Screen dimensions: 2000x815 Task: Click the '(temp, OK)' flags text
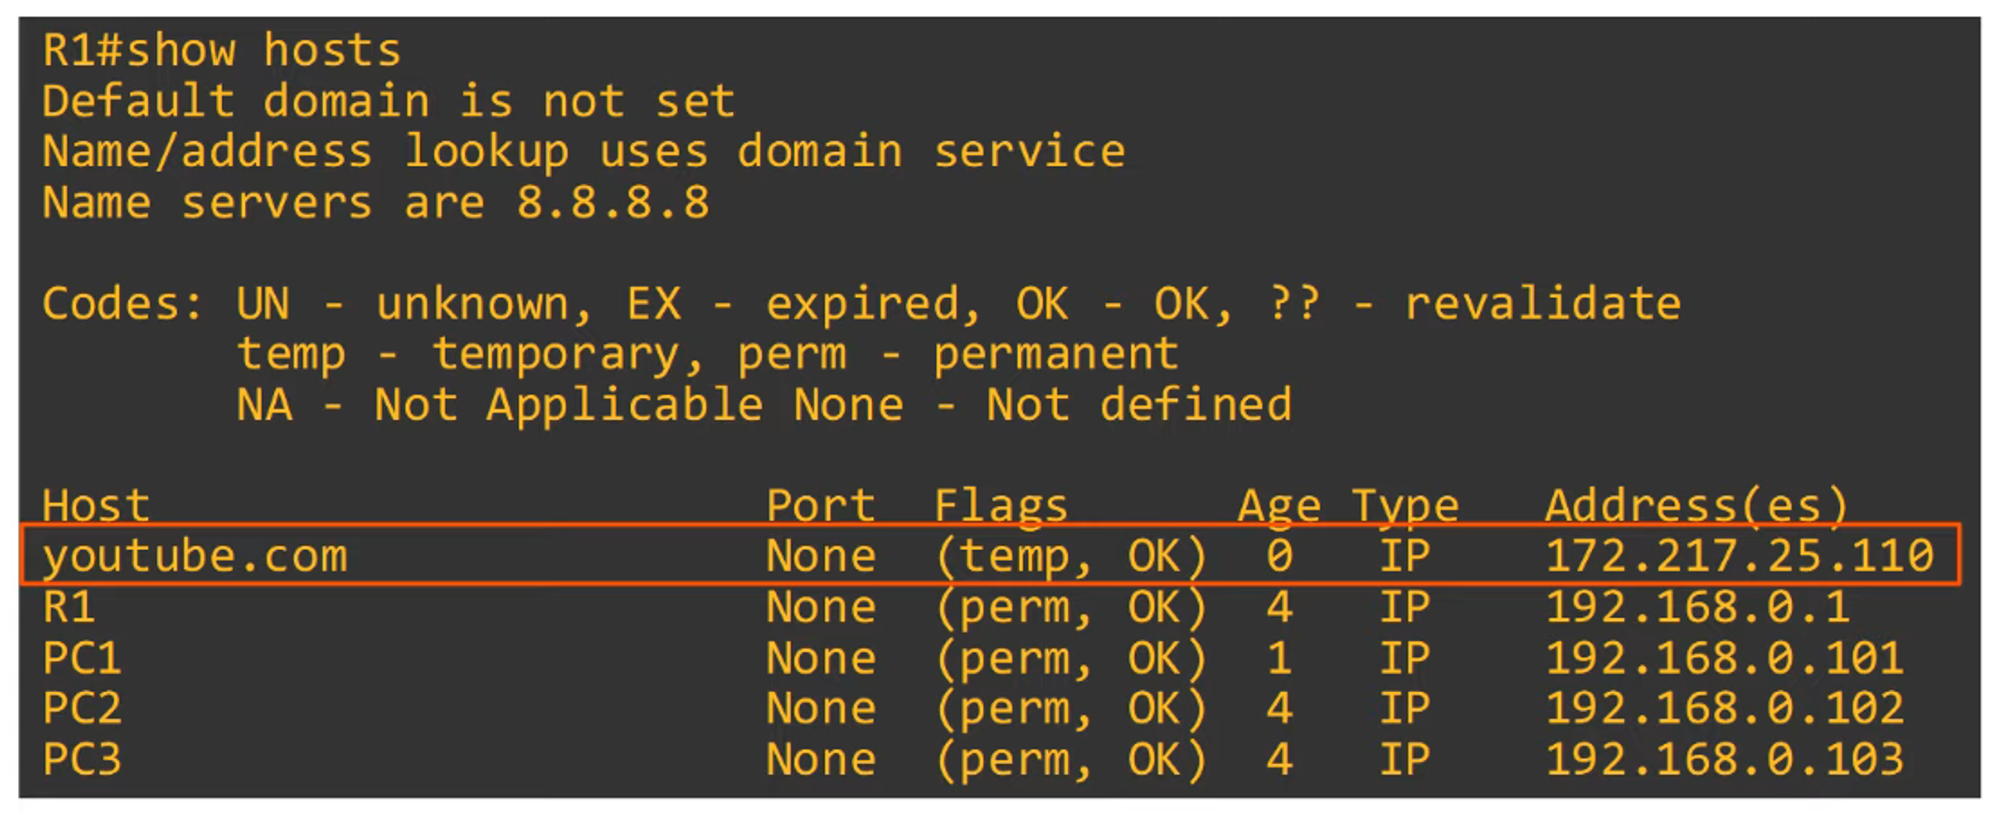coord(1070,556)
